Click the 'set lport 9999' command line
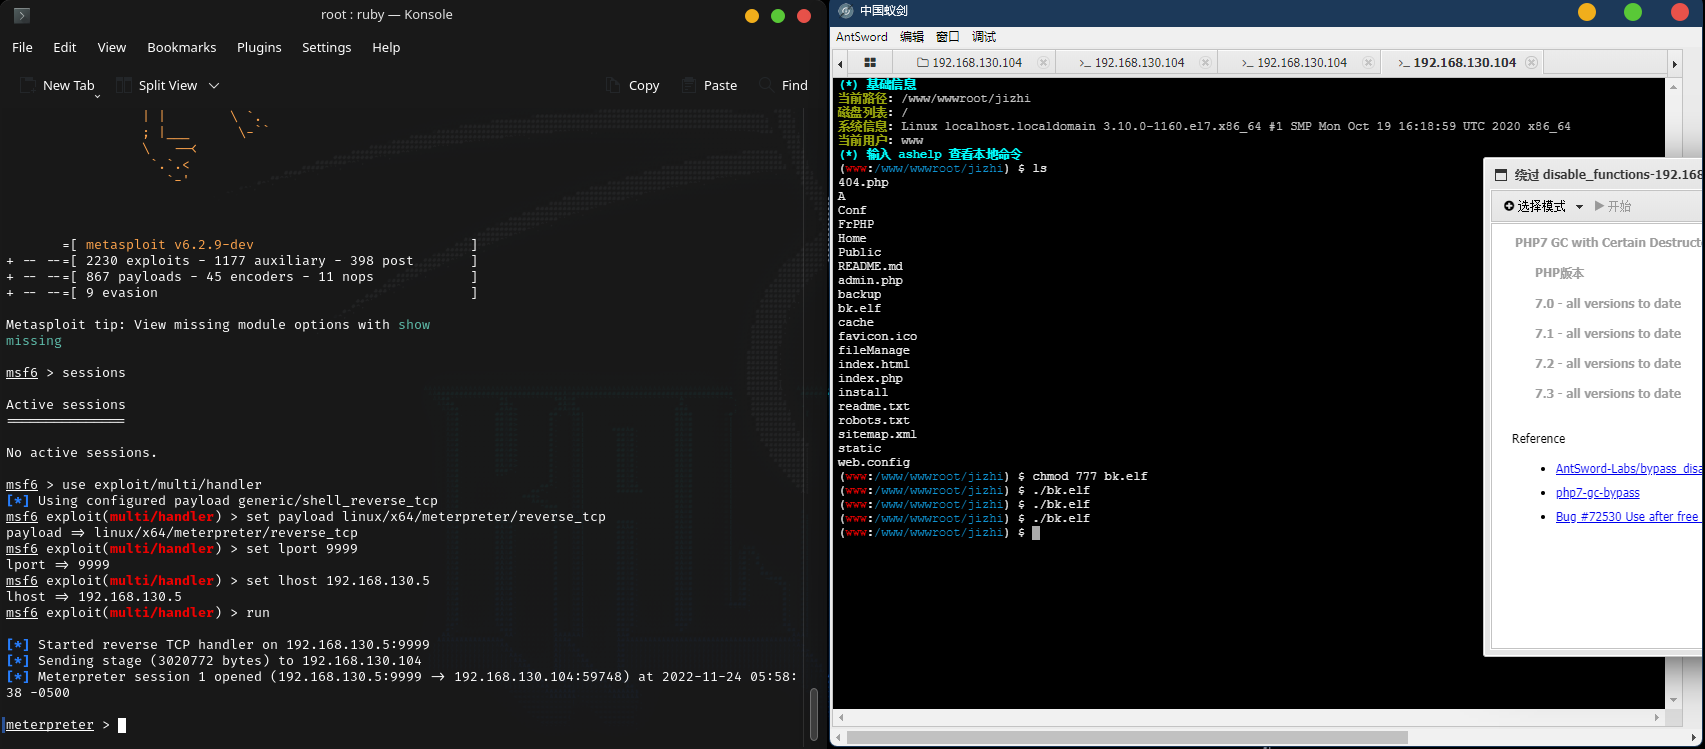Screen dimensions: 1705x749 coord(302,549)
